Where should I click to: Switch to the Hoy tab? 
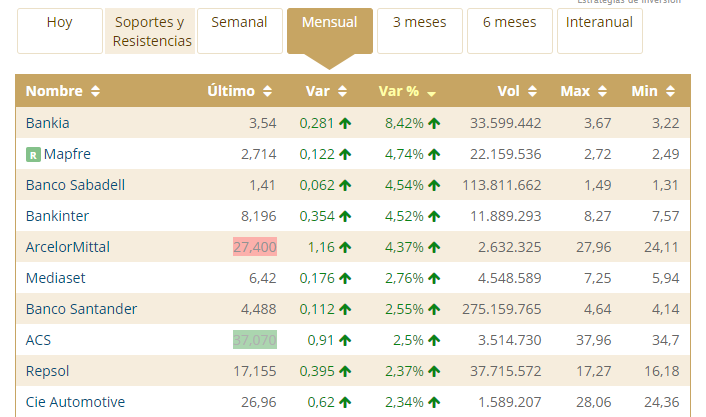click(x=59, y=23)
